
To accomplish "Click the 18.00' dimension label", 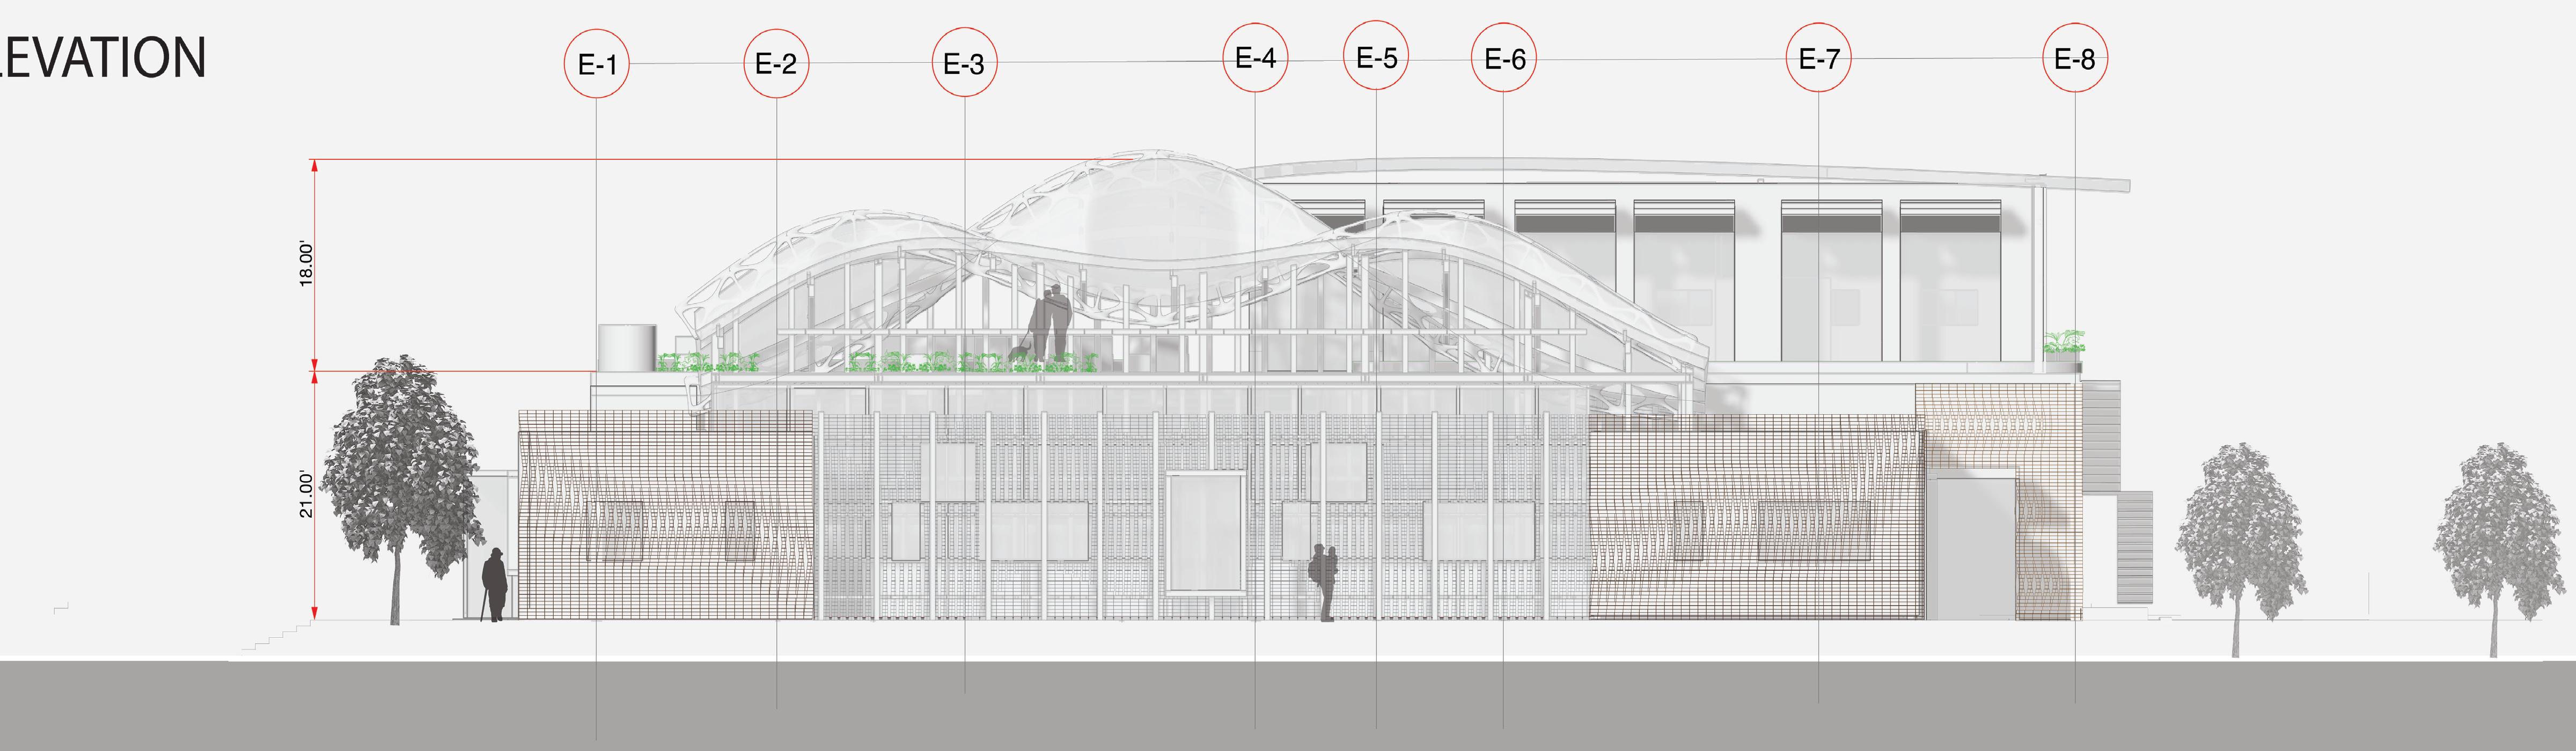I will (307, 264).
